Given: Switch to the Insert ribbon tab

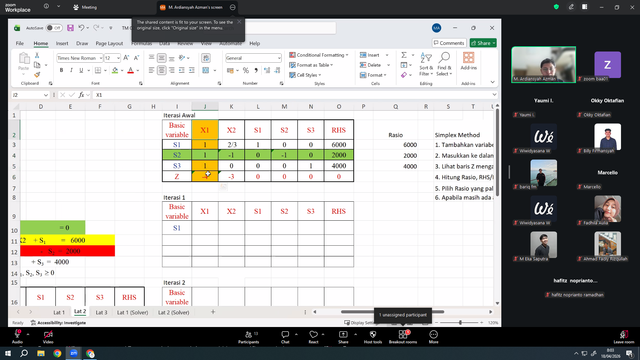Looking at the screenshot, I should (x=62, y=43).
